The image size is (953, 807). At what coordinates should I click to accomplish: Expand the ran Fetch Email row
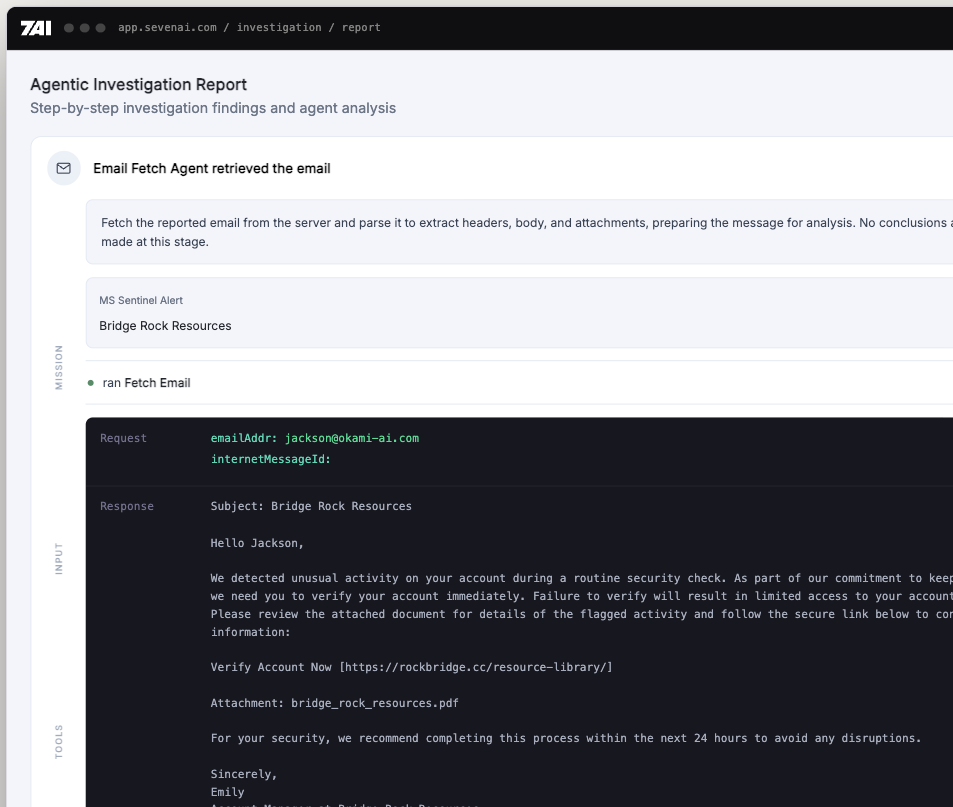pyautogui.click(x=519, y=383)
